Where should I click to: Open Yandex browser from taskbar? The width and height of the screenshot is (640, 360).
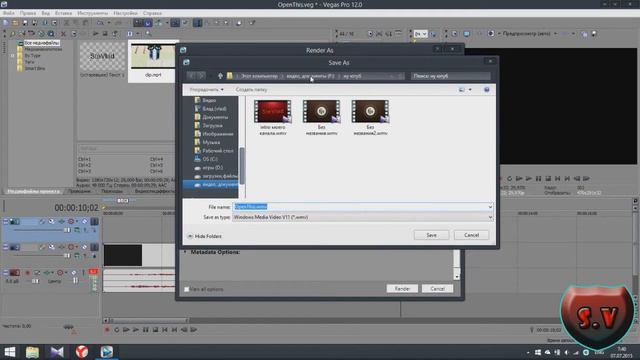82,352
